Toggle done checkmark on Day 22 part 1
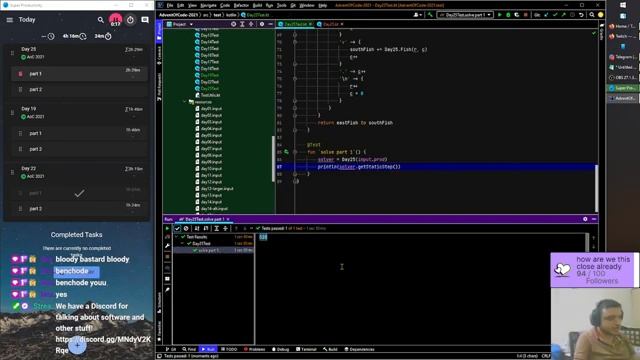This screenshot has height=360, width=640. (80, 193)
